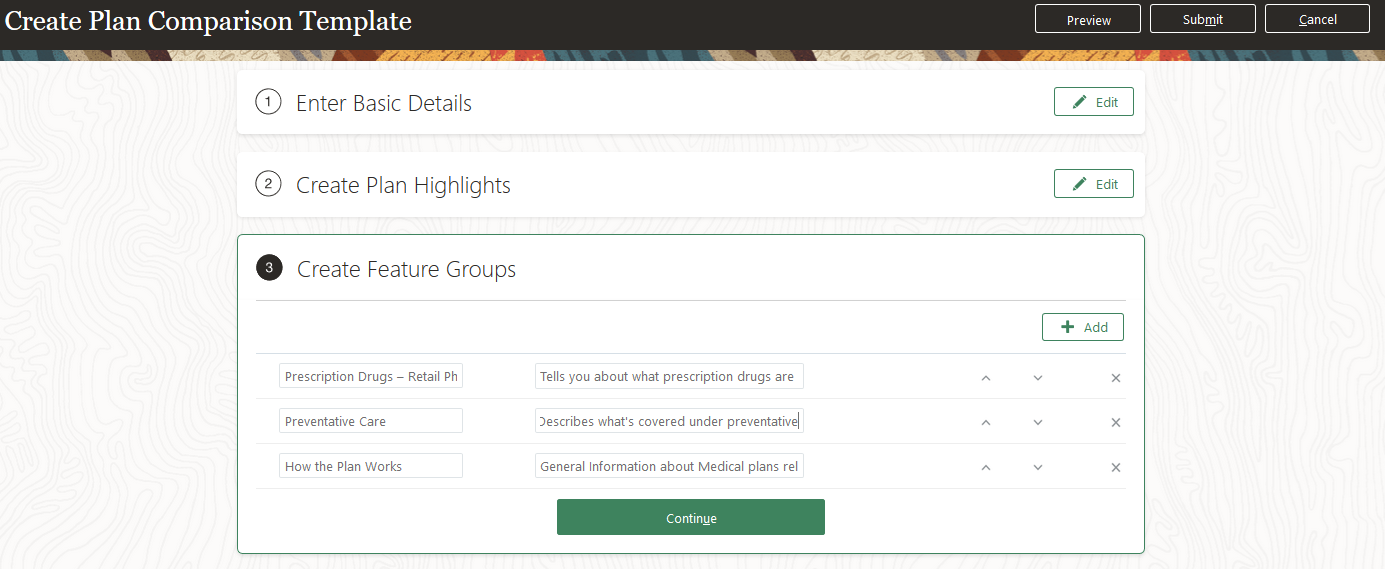The width and height of the screenshot is (1385, 569).
Task: Move How the Plan Works up
Action: (x=986, y=468)
